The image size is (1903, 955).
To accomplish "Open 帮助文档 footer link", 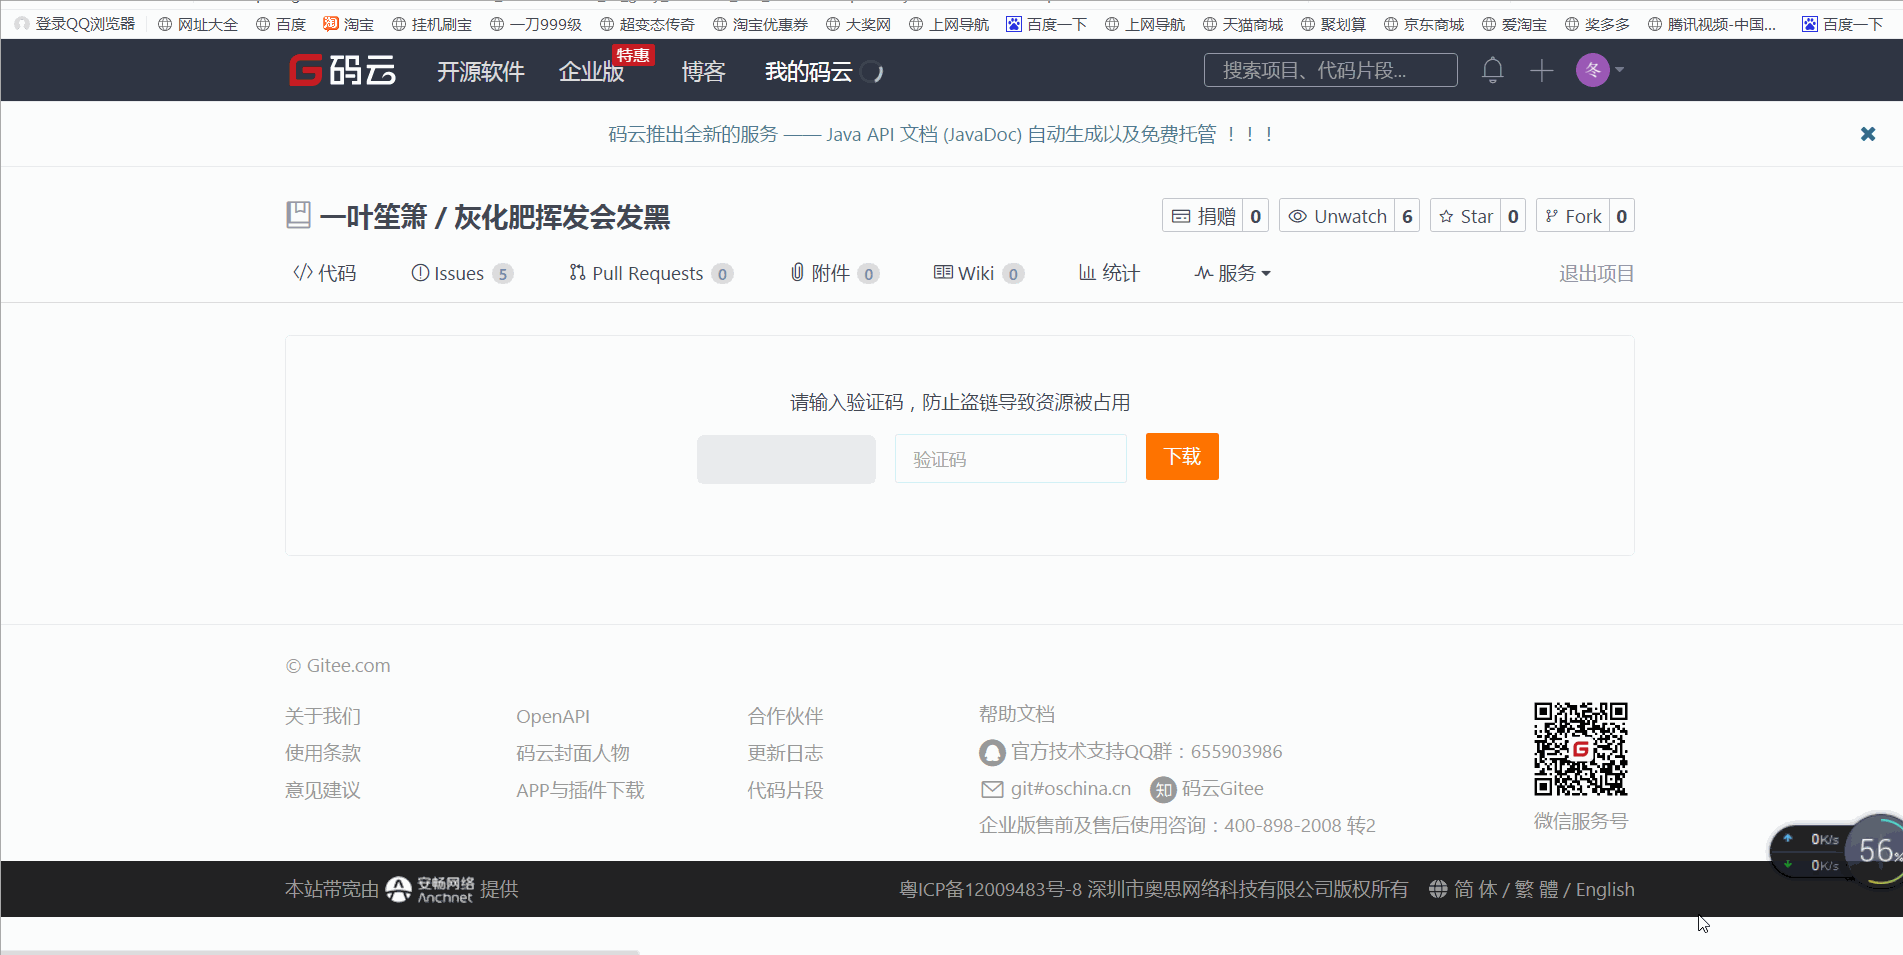I will pos(1017,714).
